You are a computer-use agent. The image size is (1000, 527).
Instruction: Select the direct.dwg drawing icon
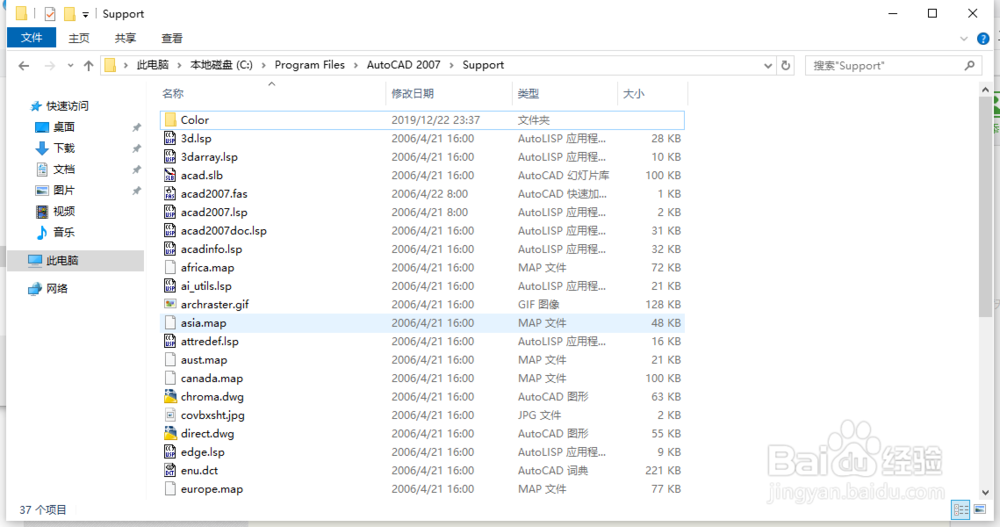pyautogui.click(x=170, y=434)
